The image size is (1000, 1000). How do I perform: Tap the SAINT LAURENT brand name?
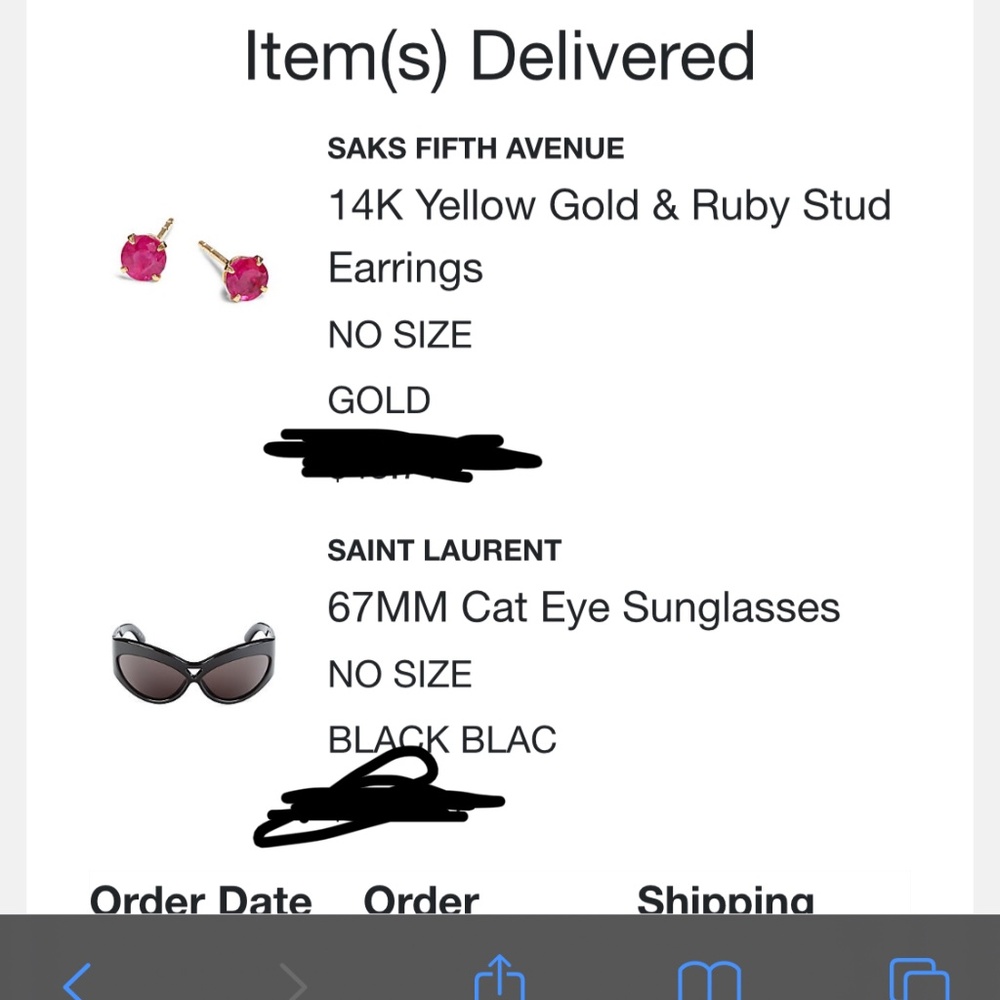444,550
